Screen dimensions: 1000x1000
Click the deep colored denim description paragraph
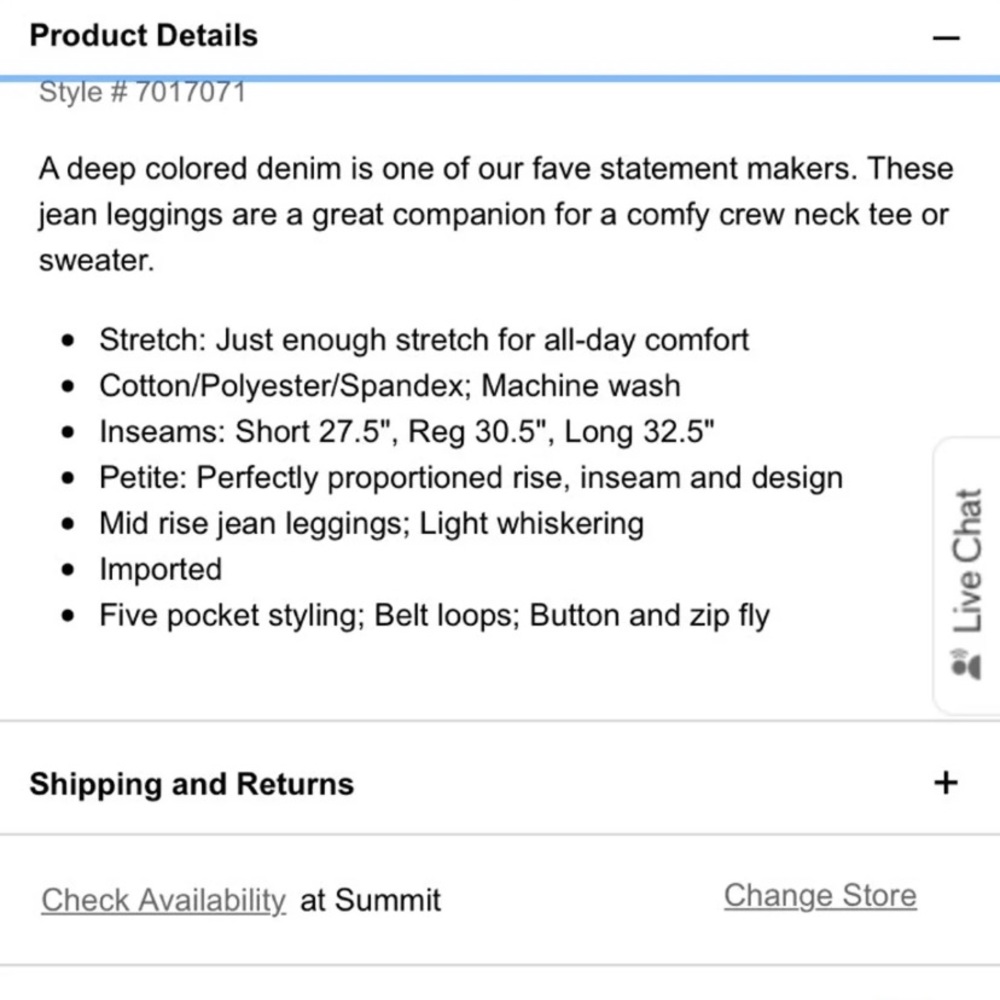pyautogui.click(x=496, y=214)
